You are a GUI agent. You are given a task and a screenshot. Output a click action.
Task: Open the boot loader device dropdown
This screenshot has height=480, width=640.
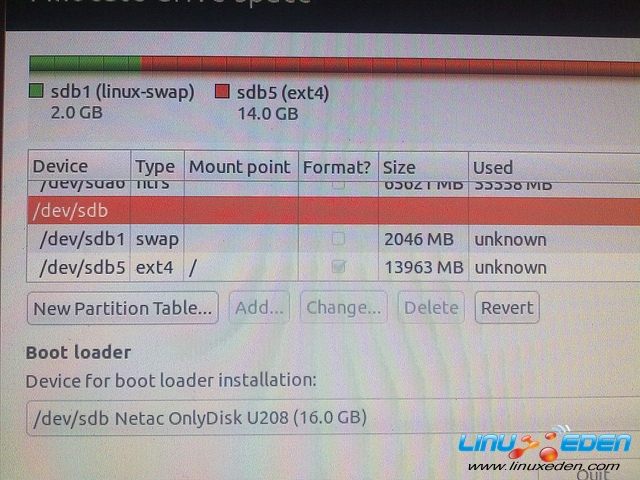click(x=333, y=418)
